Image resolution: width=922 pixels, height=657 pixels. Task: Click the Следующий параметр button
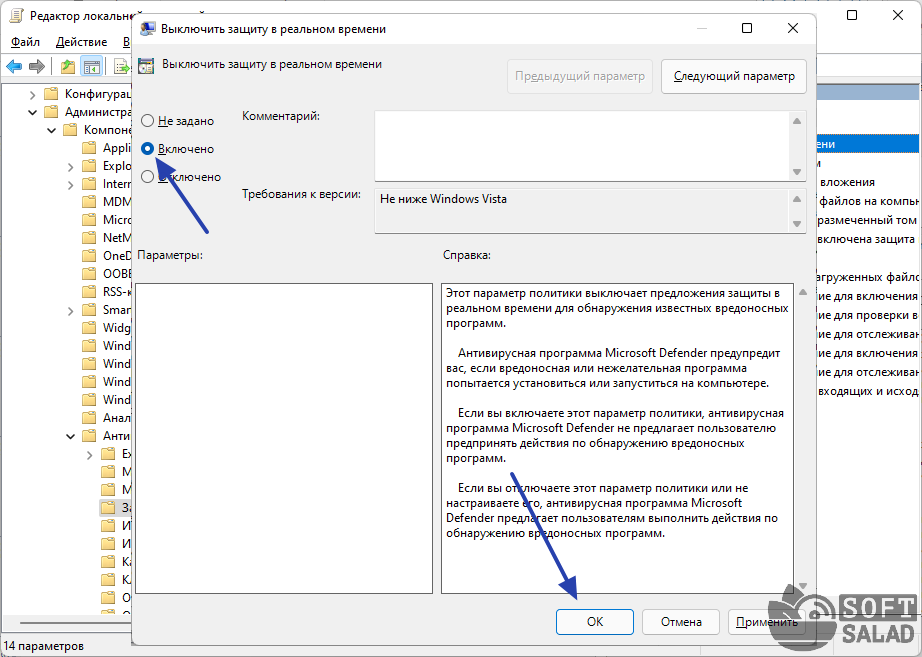[734, 76]
